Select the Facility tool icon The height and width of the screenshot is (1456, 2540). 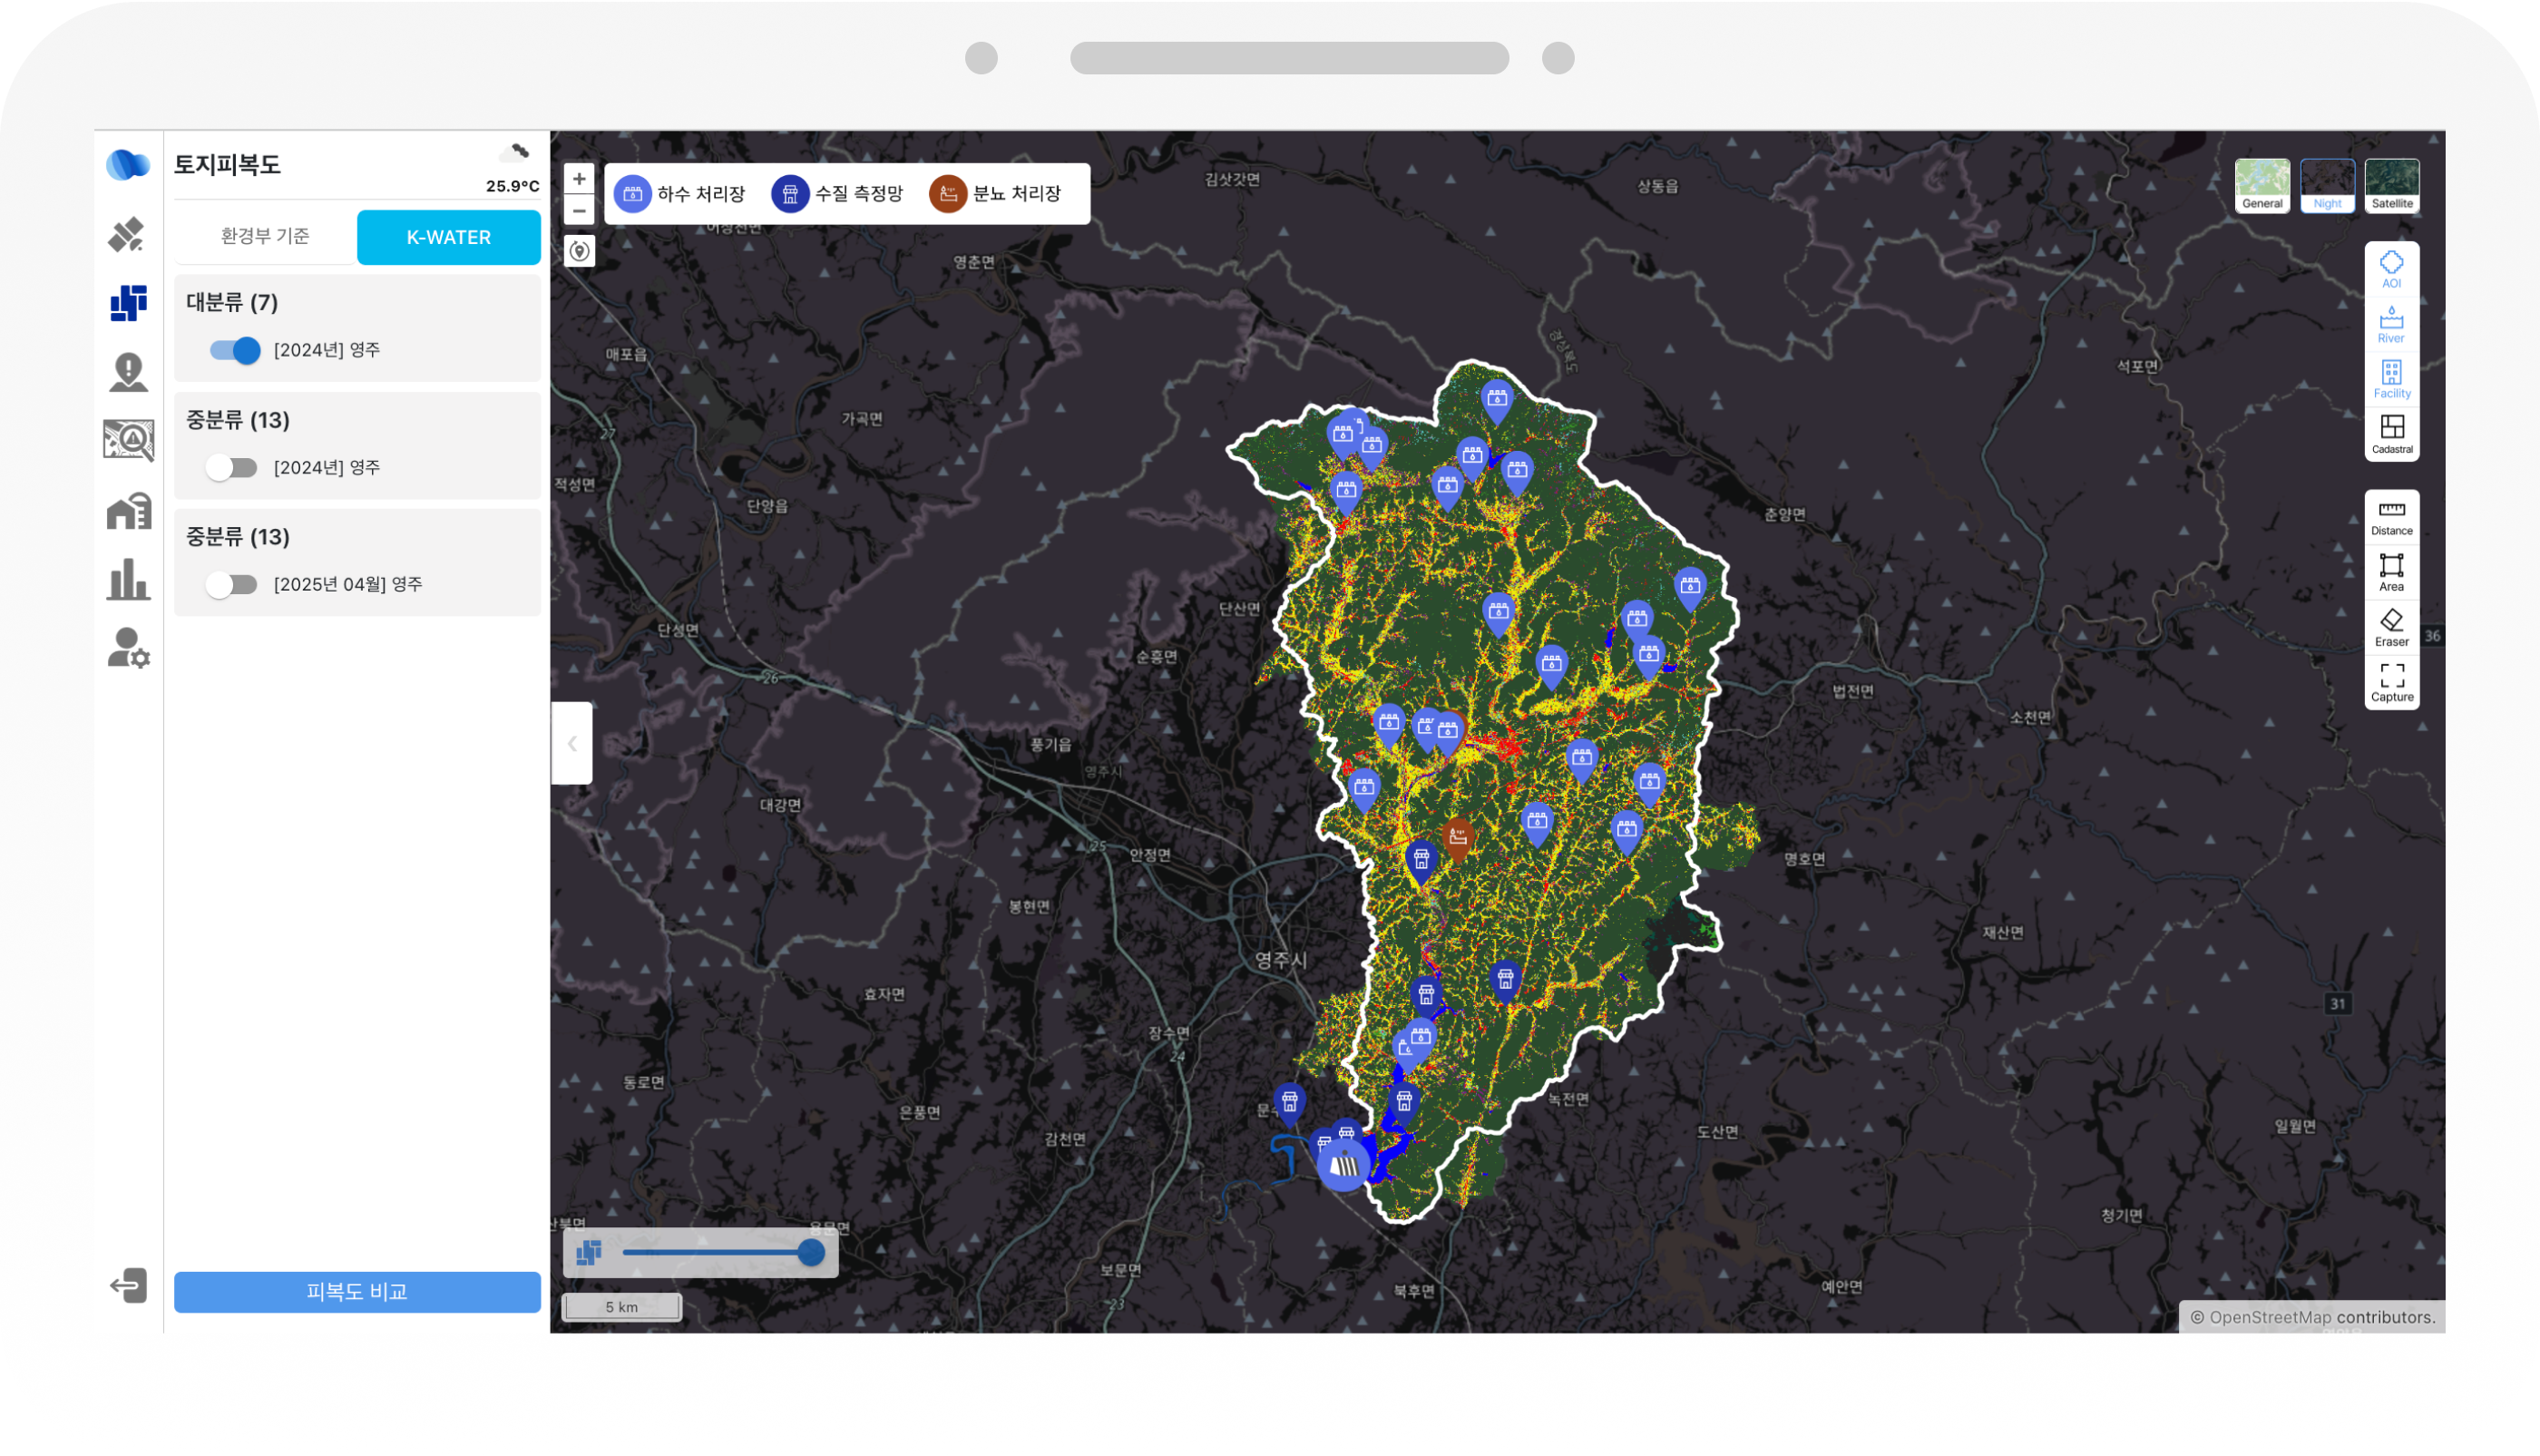[x=2391, y=380]
